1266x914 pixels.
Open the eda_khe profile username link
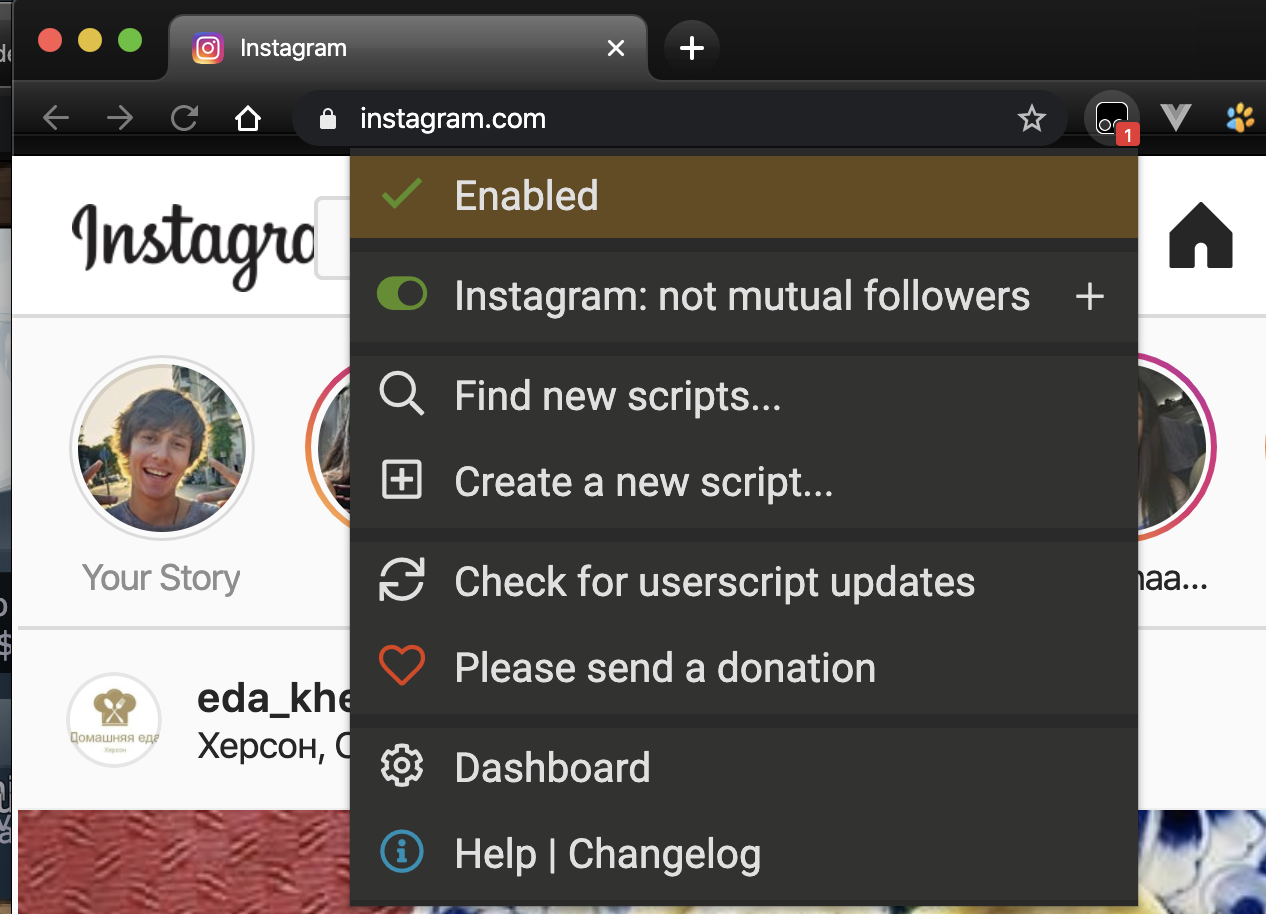pos(273,698)
